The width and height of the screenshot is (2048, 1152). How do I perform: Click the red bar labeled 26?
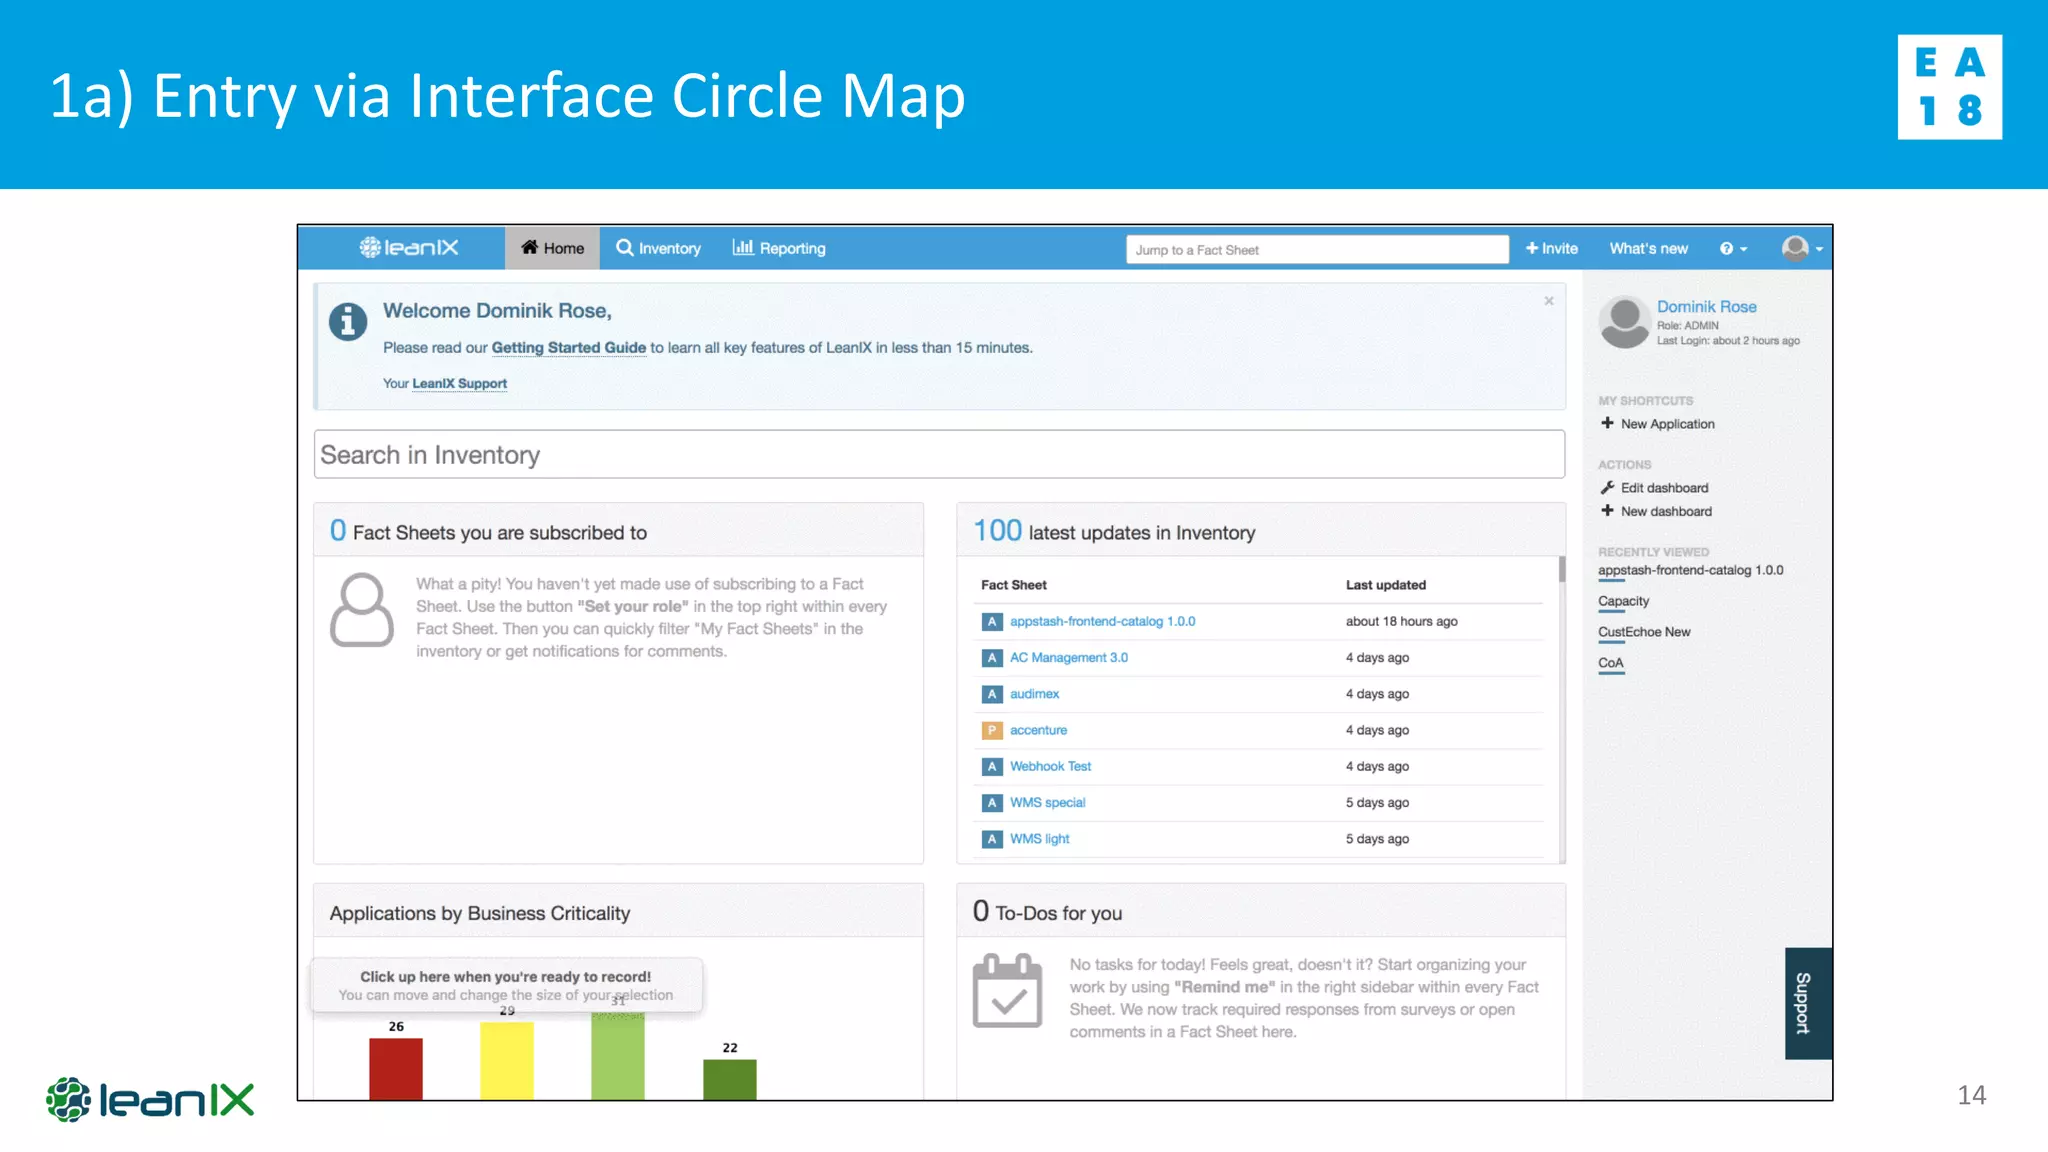[396, 1069]
